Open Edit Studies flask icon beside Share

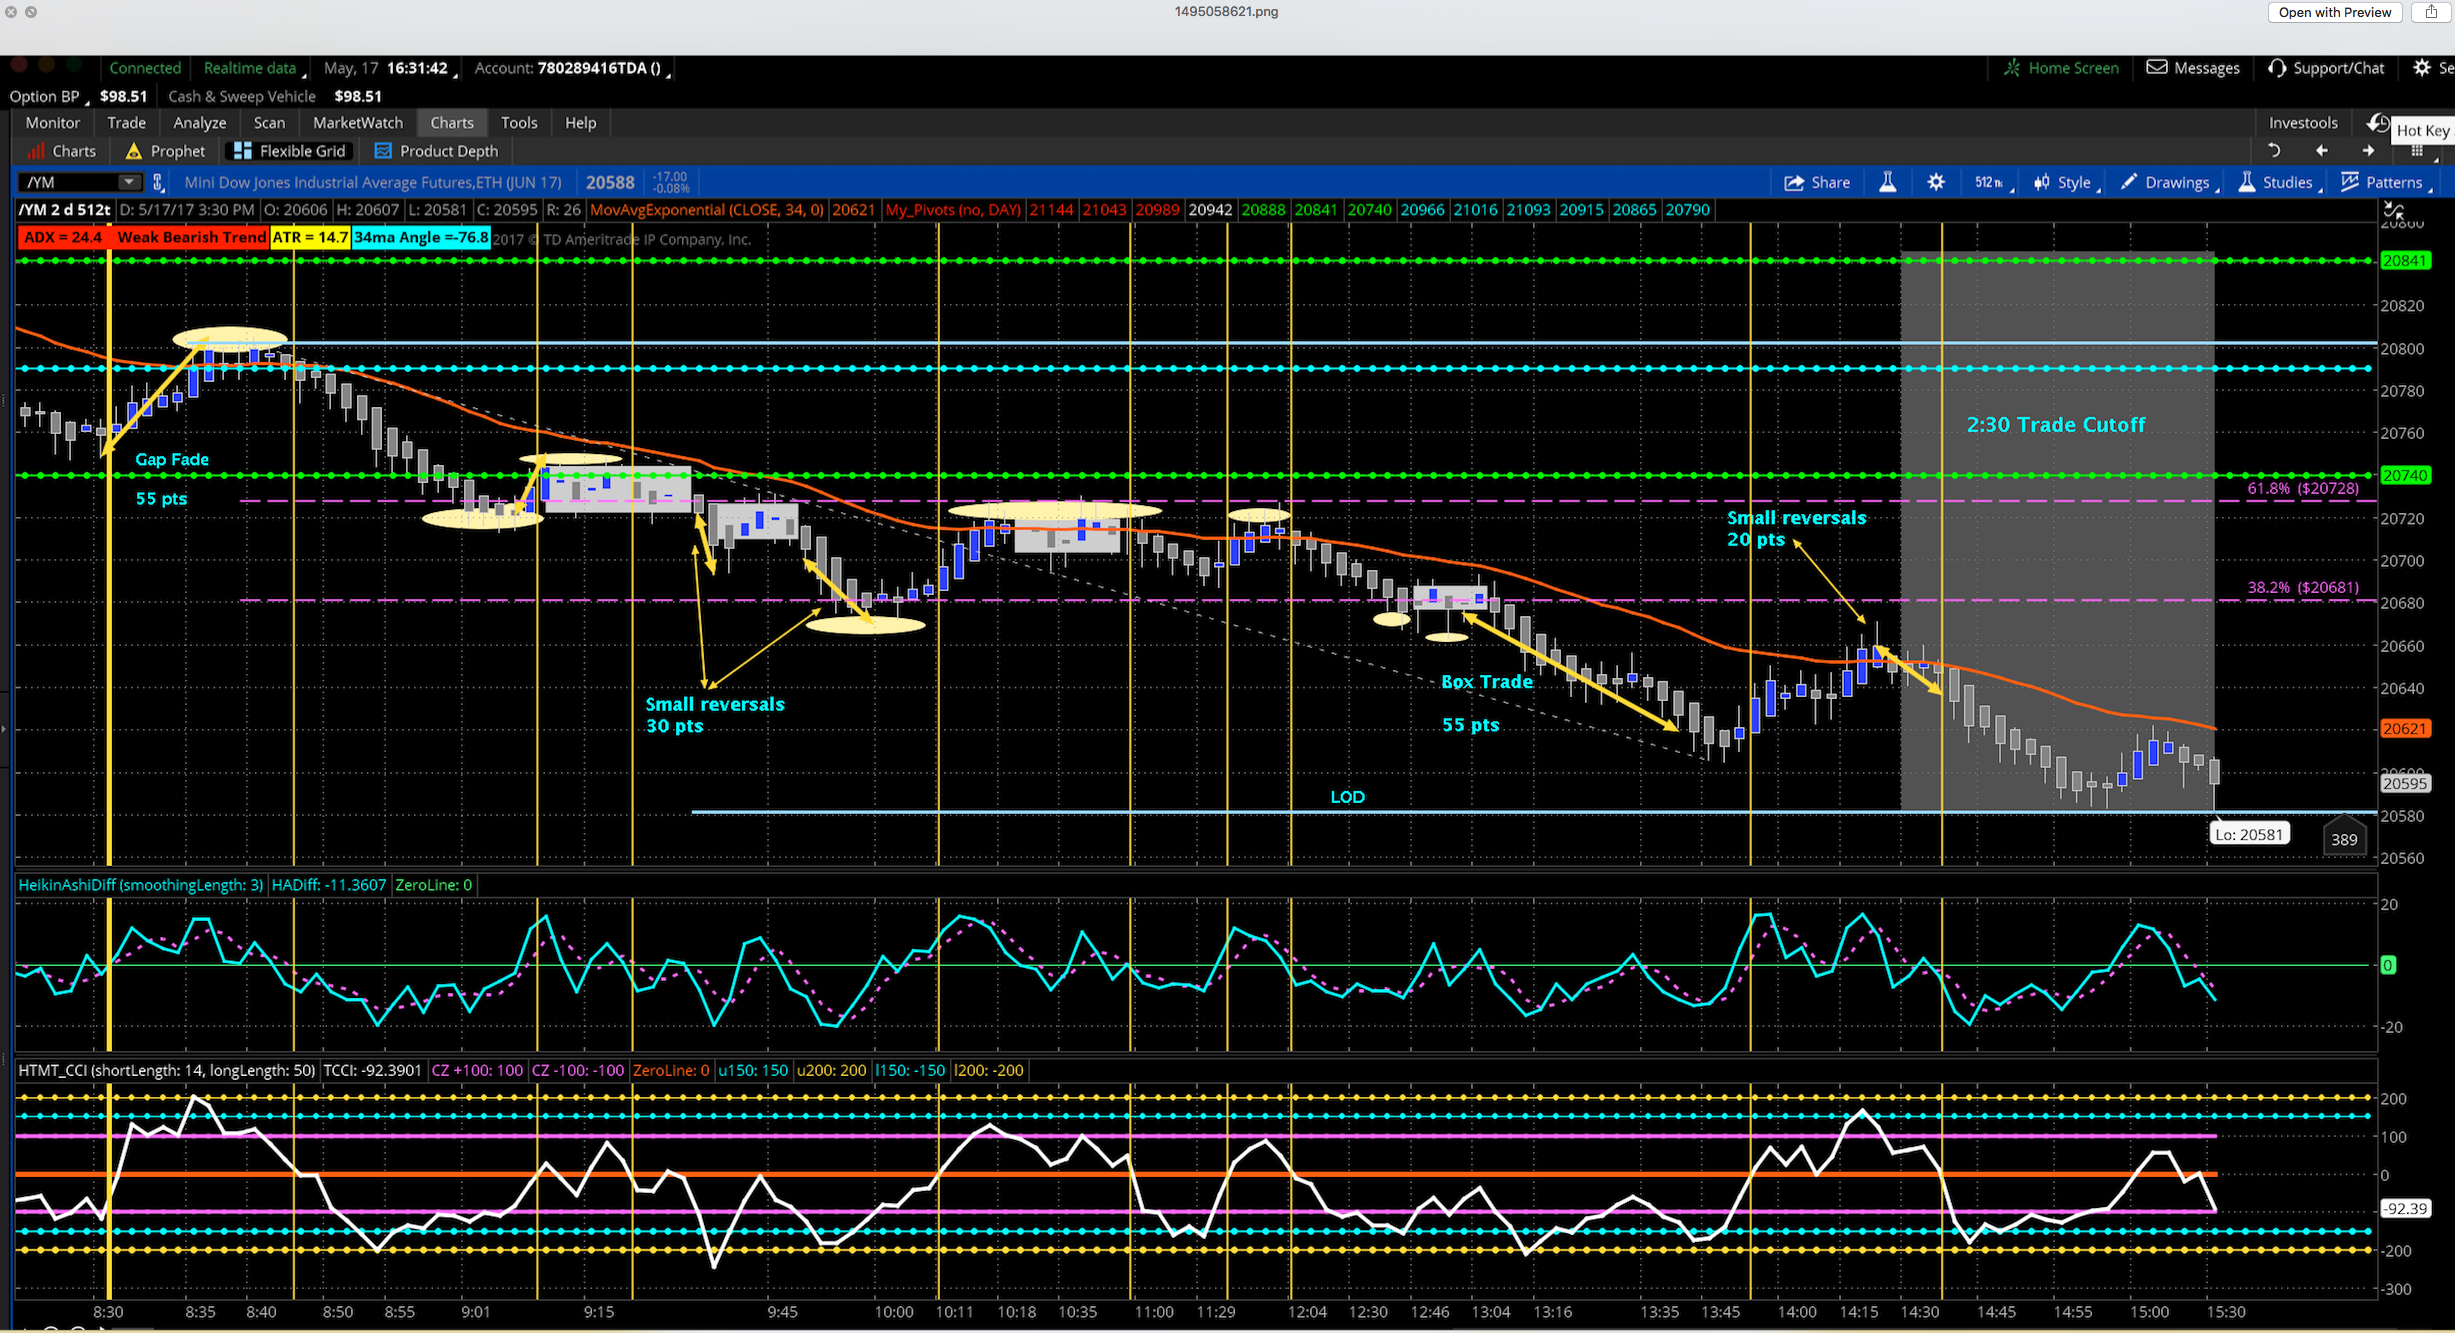point(1888,182)
